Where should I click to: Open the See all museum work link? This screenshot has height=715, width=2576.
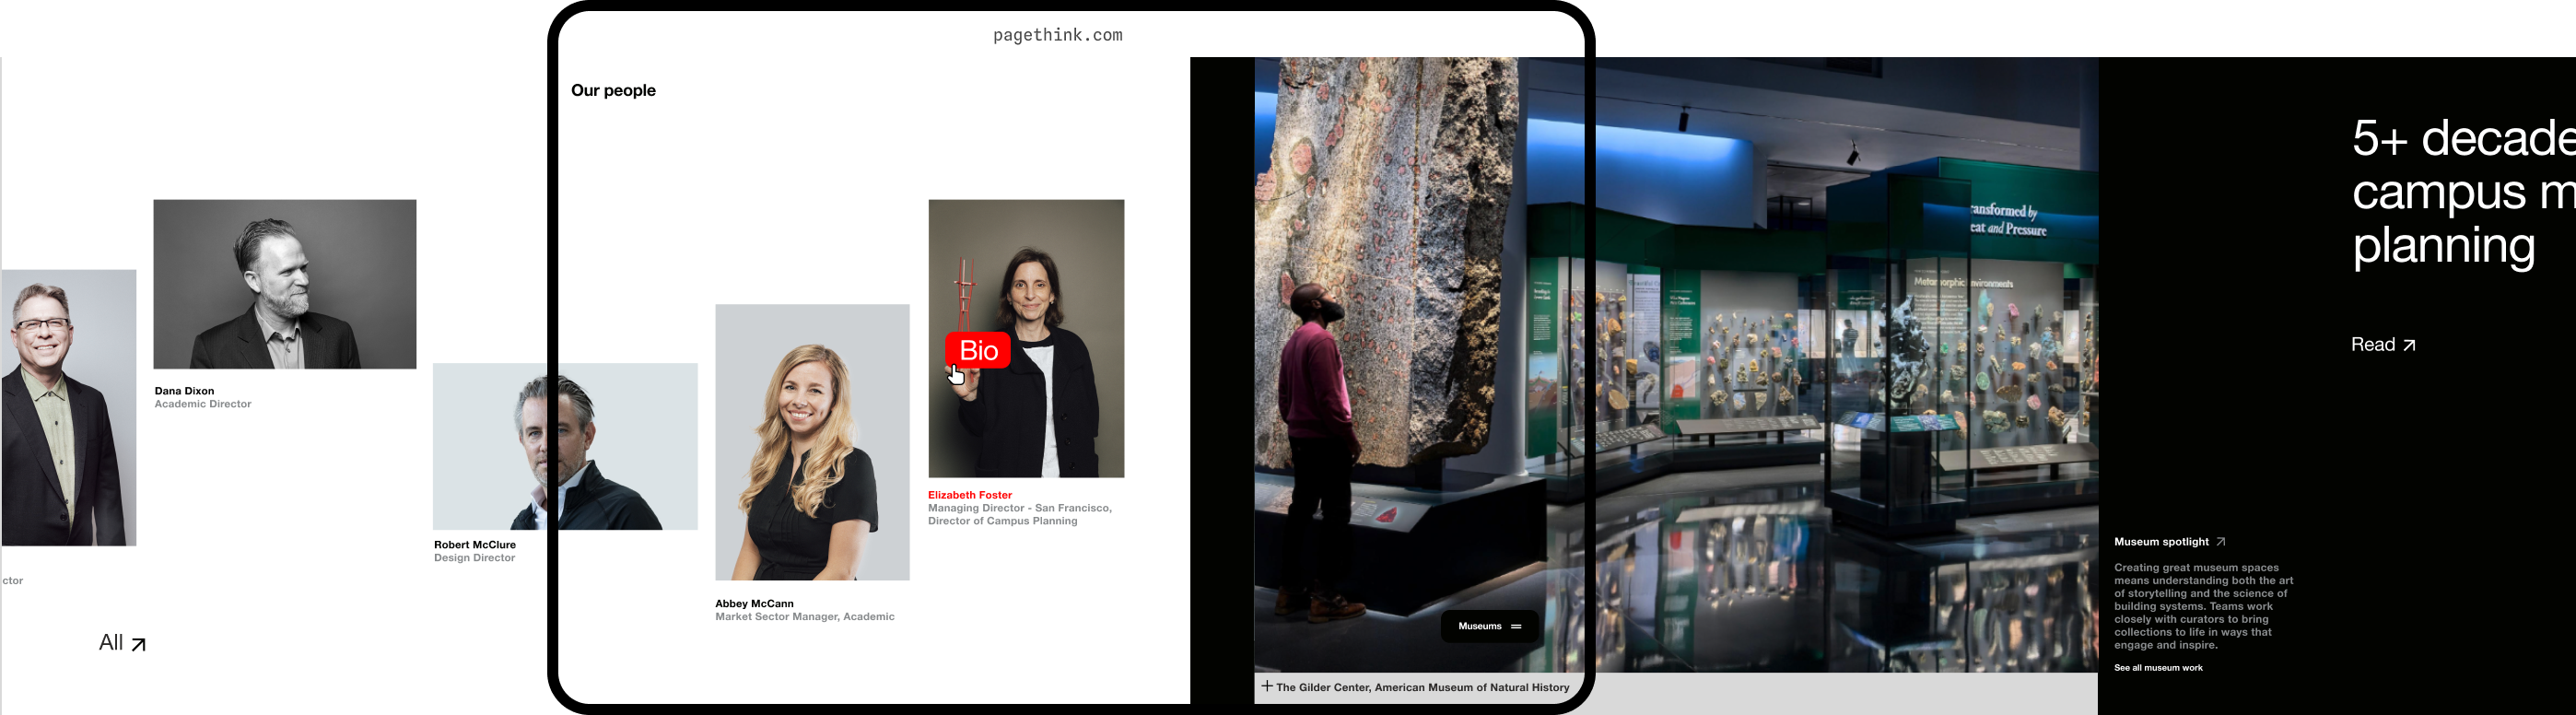coord(2158,668)
